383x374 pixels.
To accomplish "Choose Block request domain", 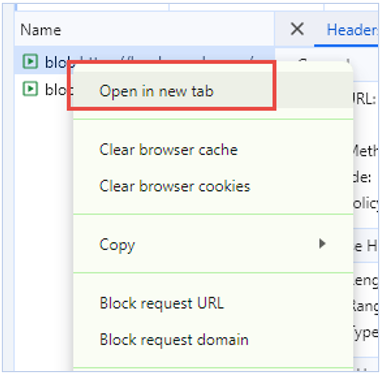I will (x=174, y=339).
